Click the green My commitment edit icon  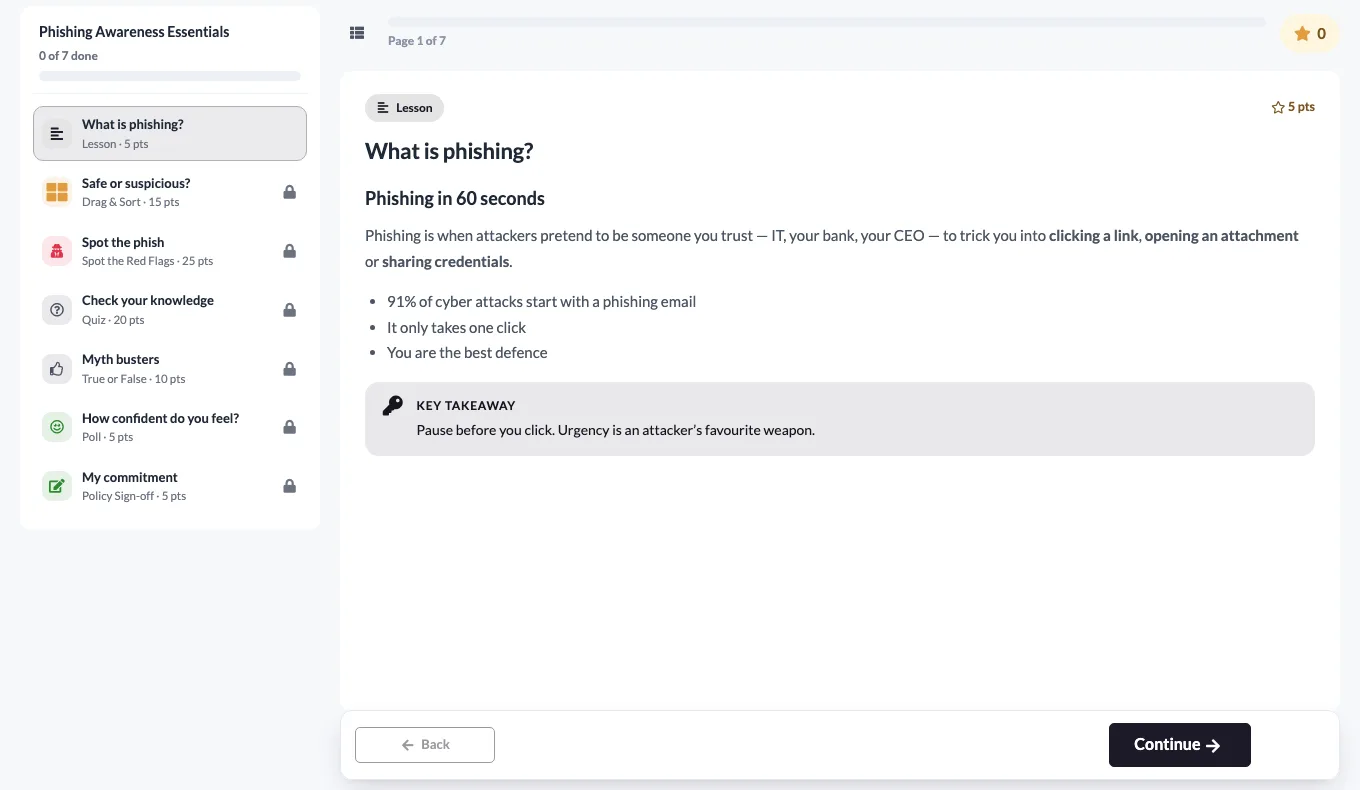coord(57,486)
